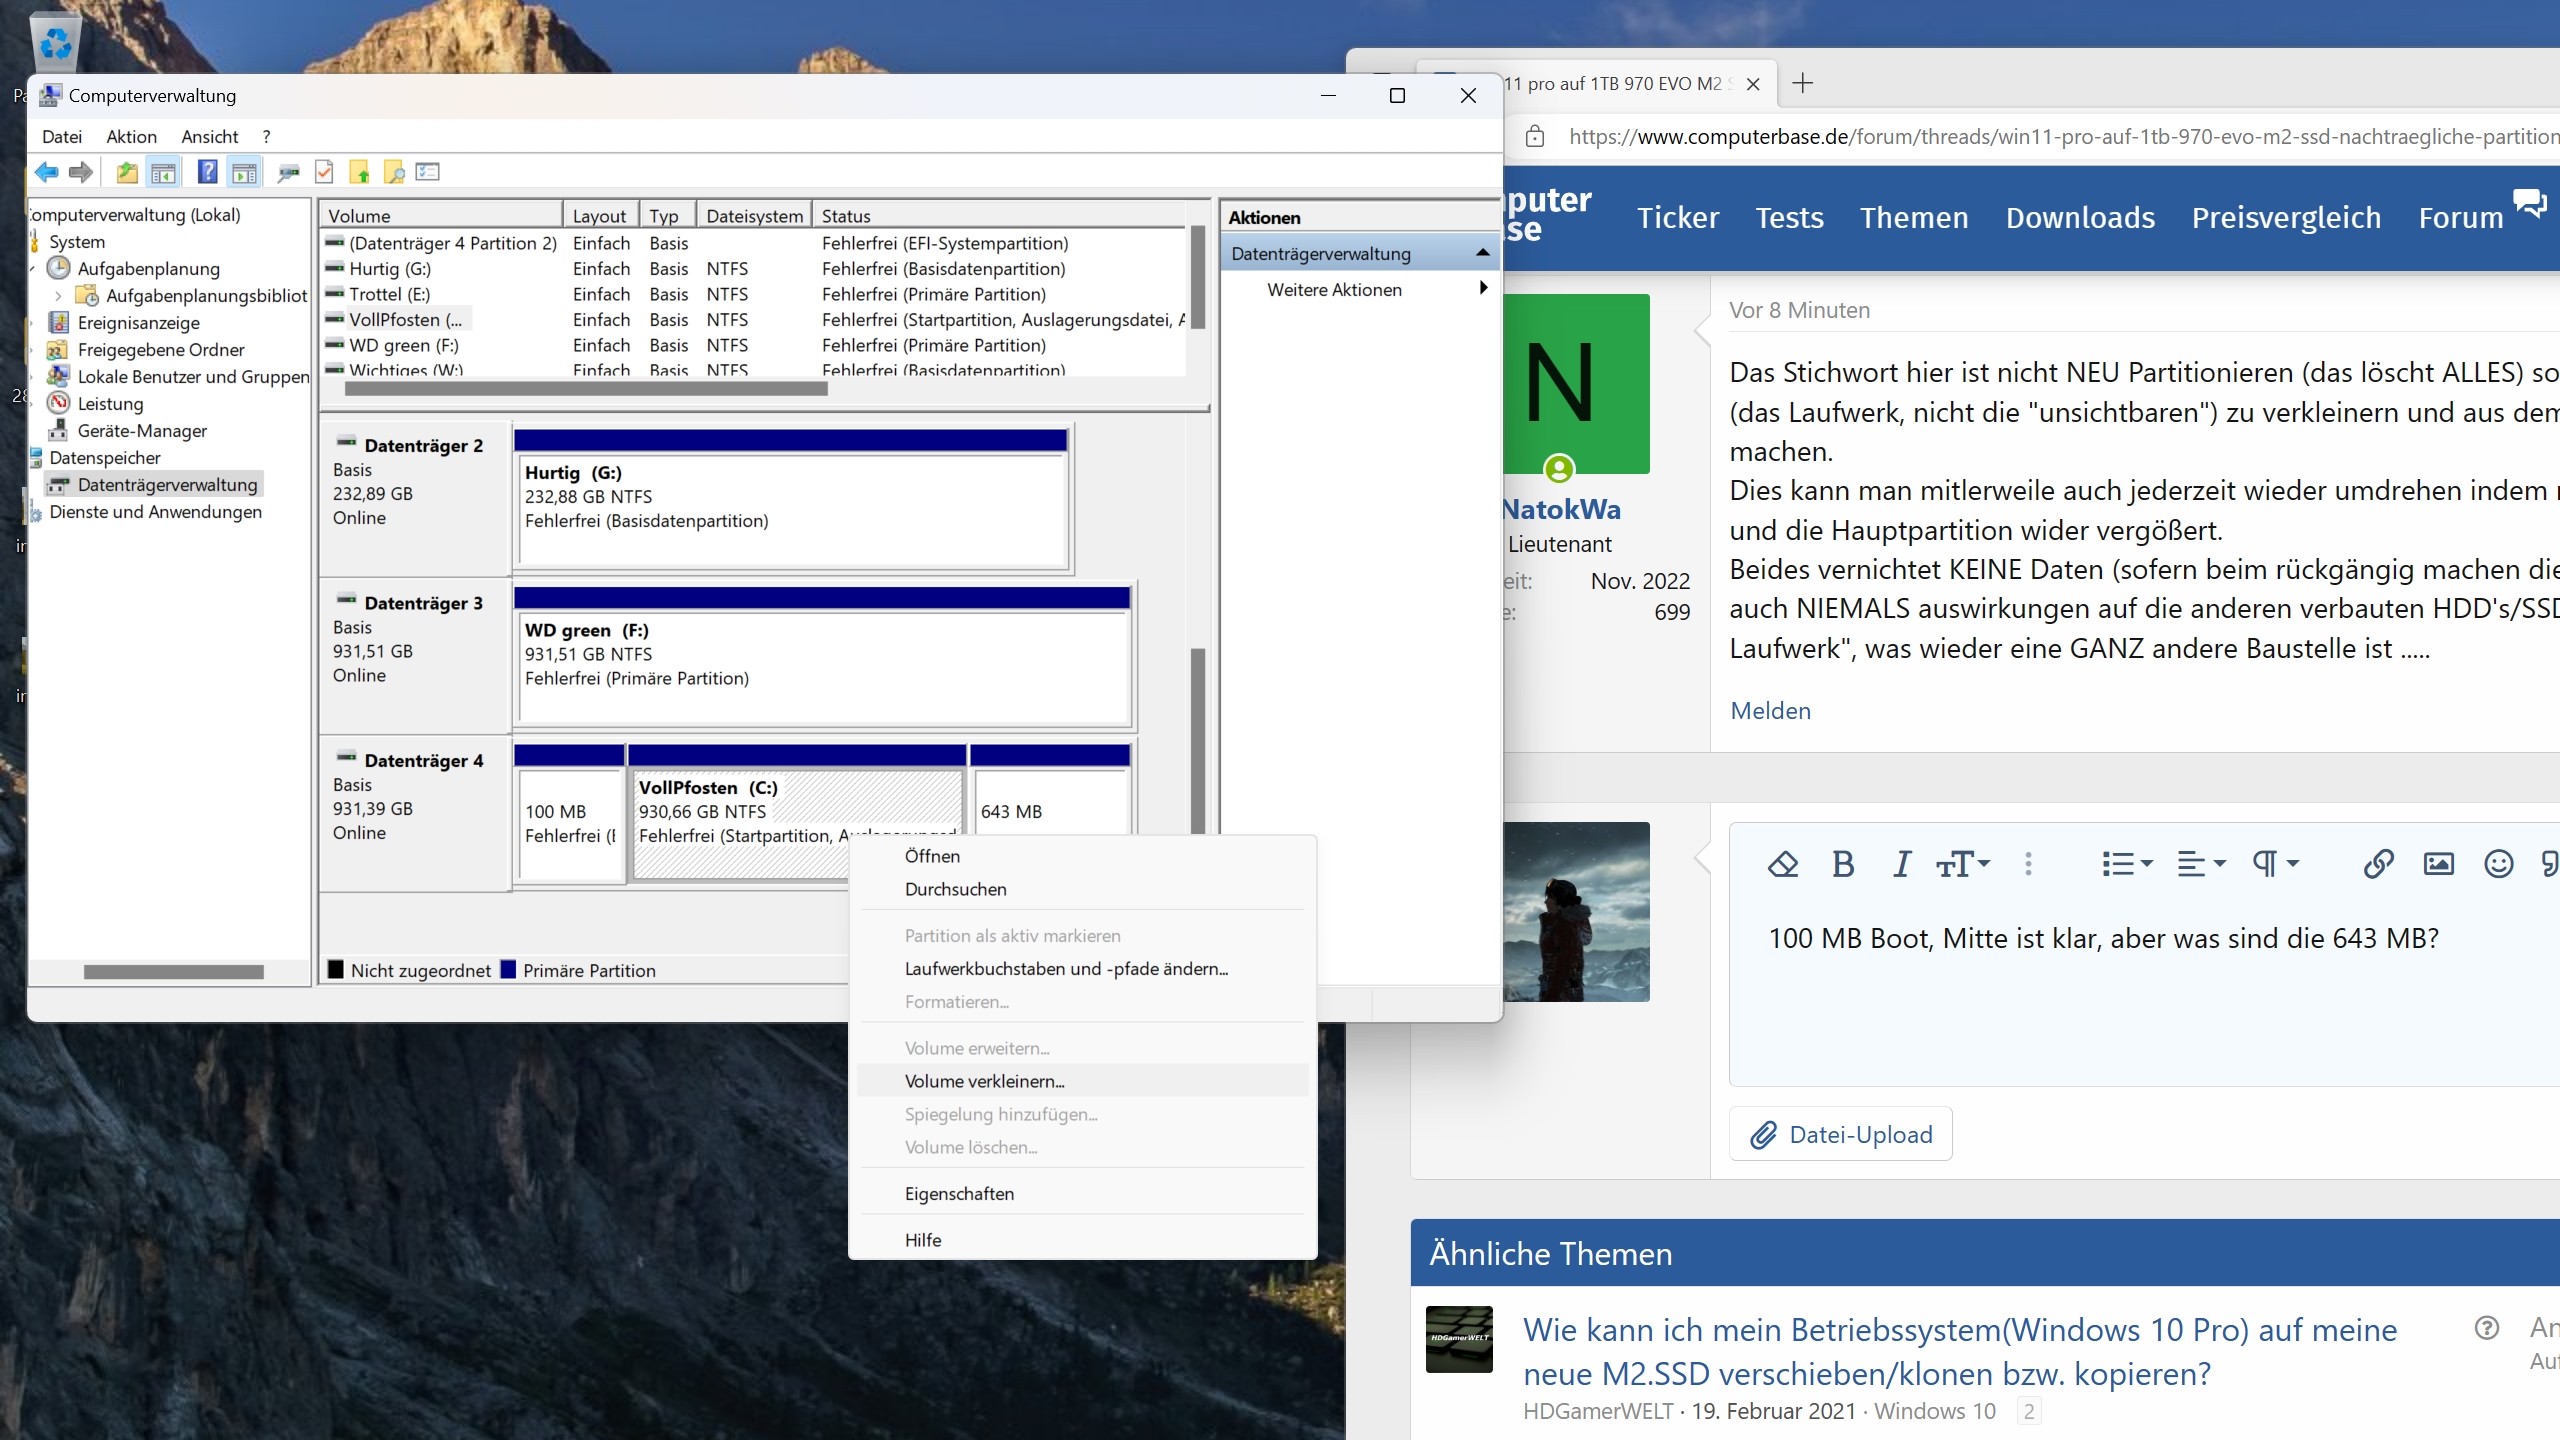Open the Aktion menu
The height and width of the screenshot is (1440, 2560).
[x=131, y=137]
